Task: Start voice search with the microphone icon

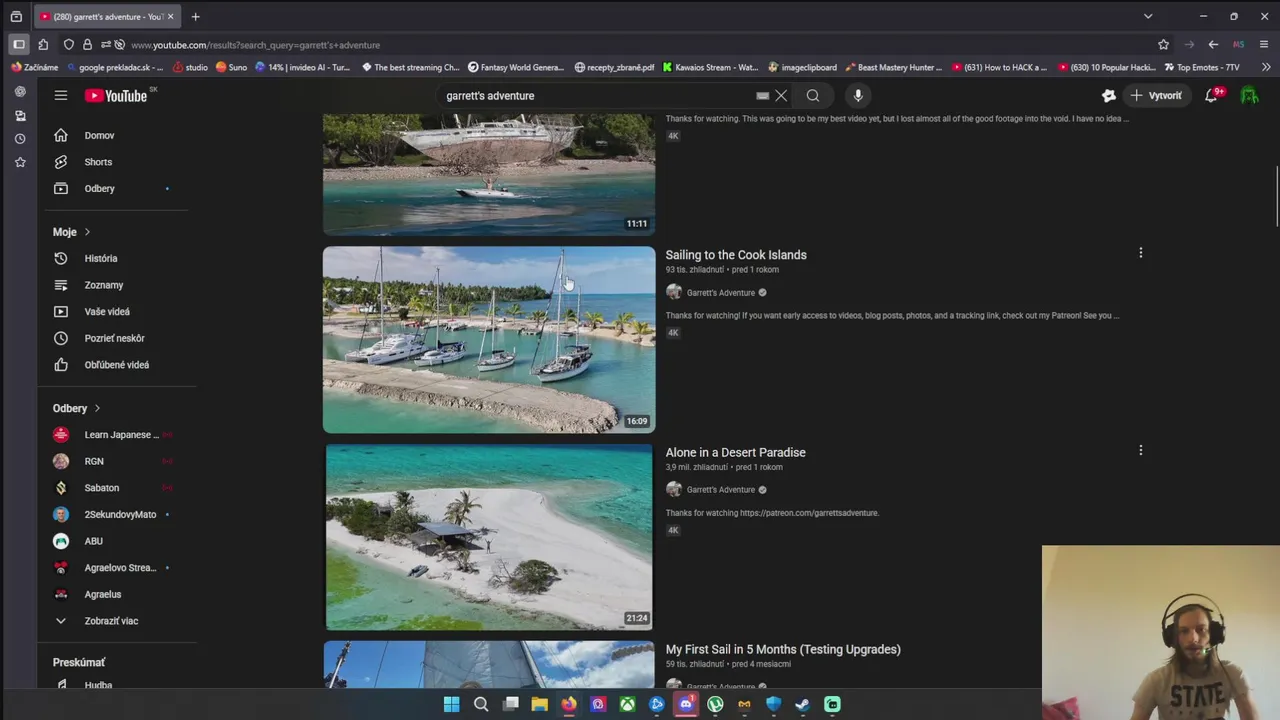Action: [858, 96]
